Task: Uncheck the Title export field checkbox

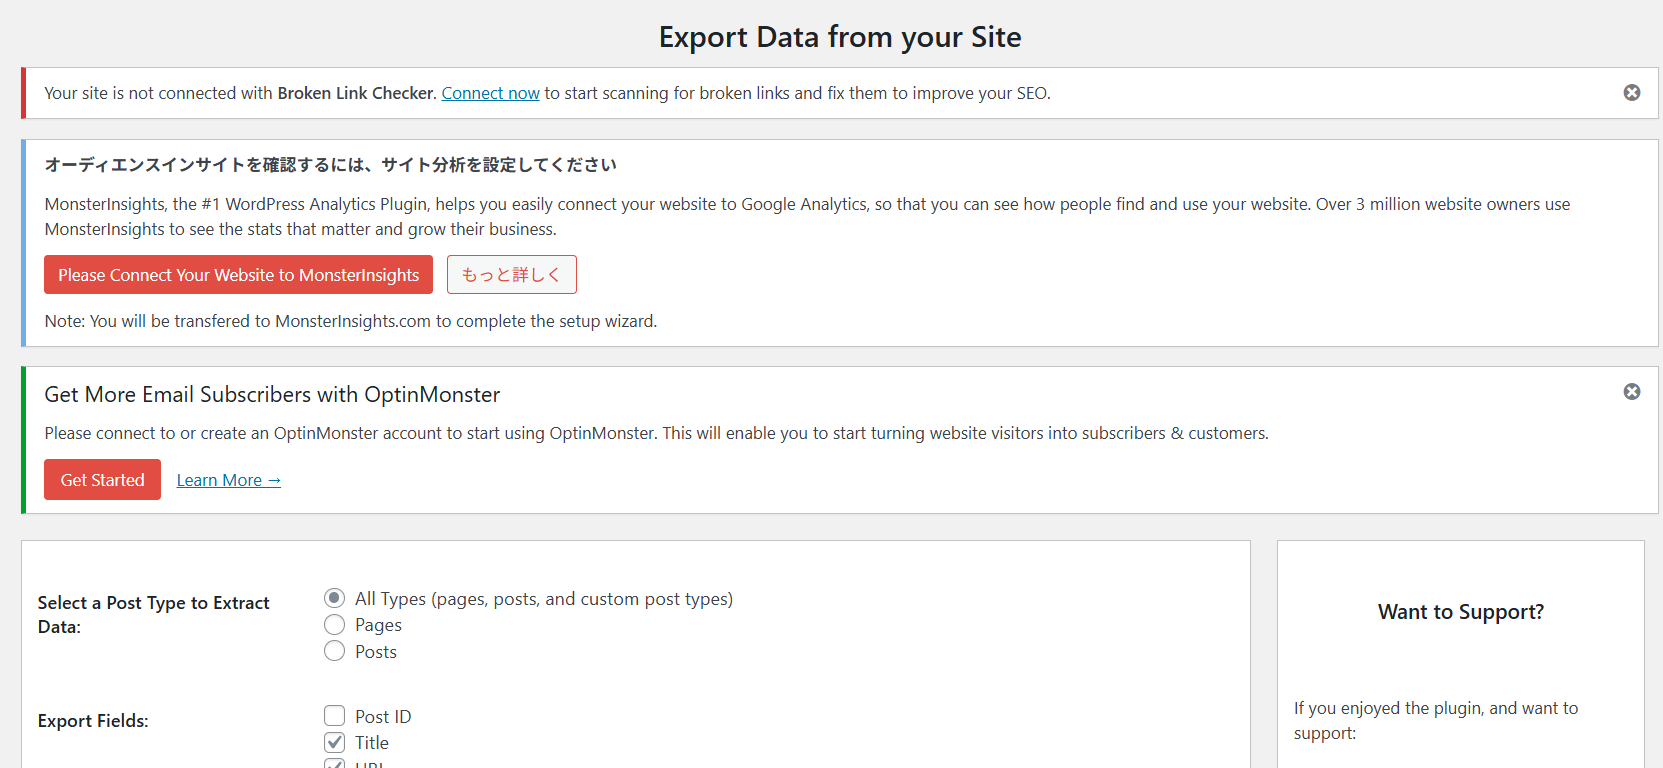Action: 335,743
